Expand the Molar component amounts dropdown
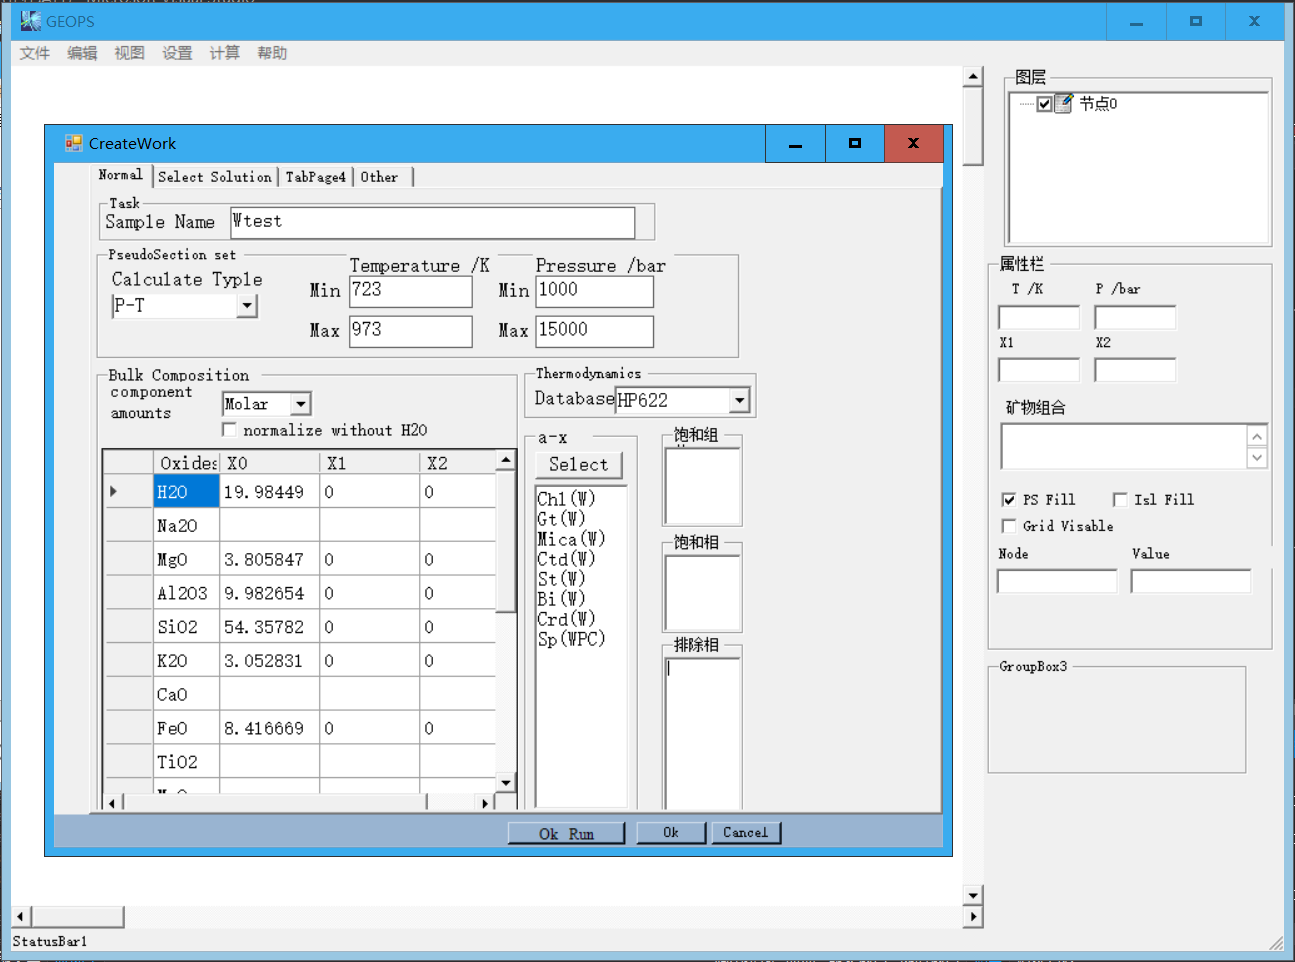 tap(300, 404)
